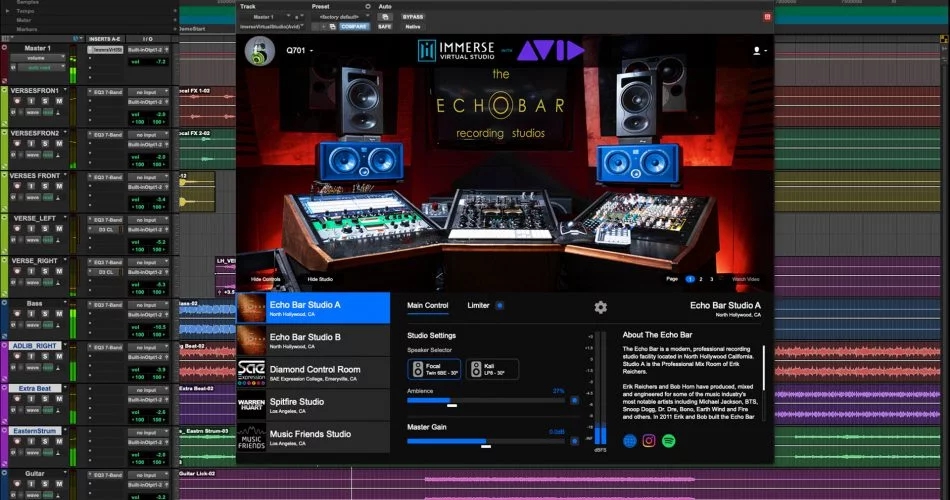This screenshot has width=950, height=500.
Task: Click the Master Gain slider bar
Action: tap(486, 441)
